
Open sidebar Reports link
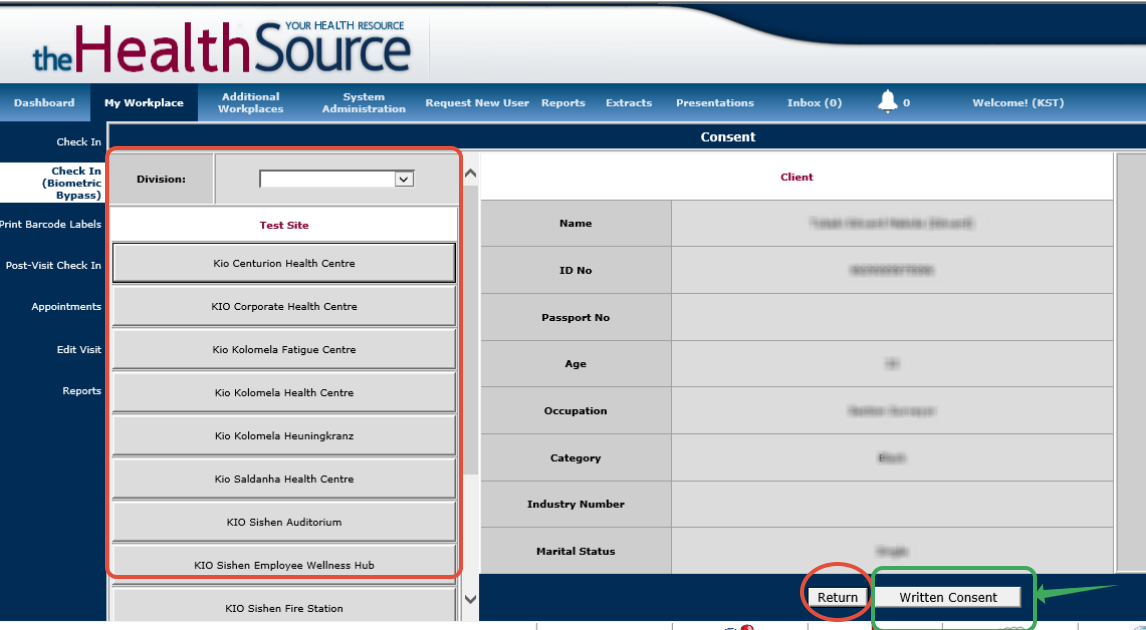point(82,391)
